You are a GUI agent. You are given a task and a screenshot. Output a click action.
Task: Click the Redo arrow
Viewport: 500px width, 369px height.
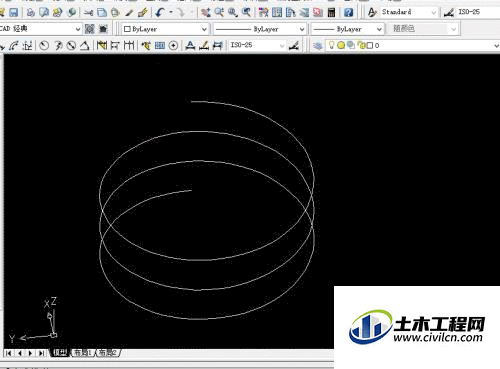181,13
